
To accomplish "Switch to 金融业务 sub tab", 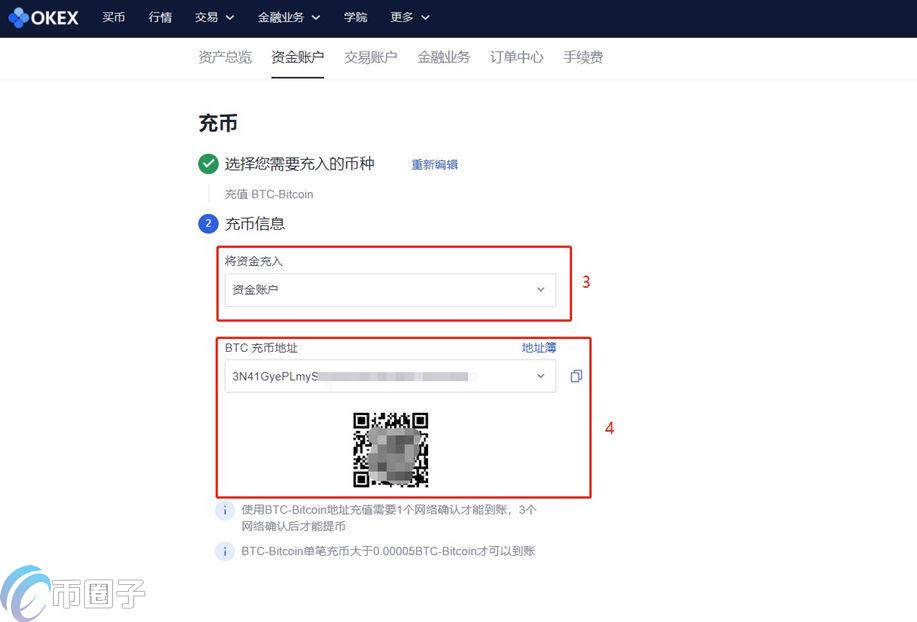I will (444, 57).
